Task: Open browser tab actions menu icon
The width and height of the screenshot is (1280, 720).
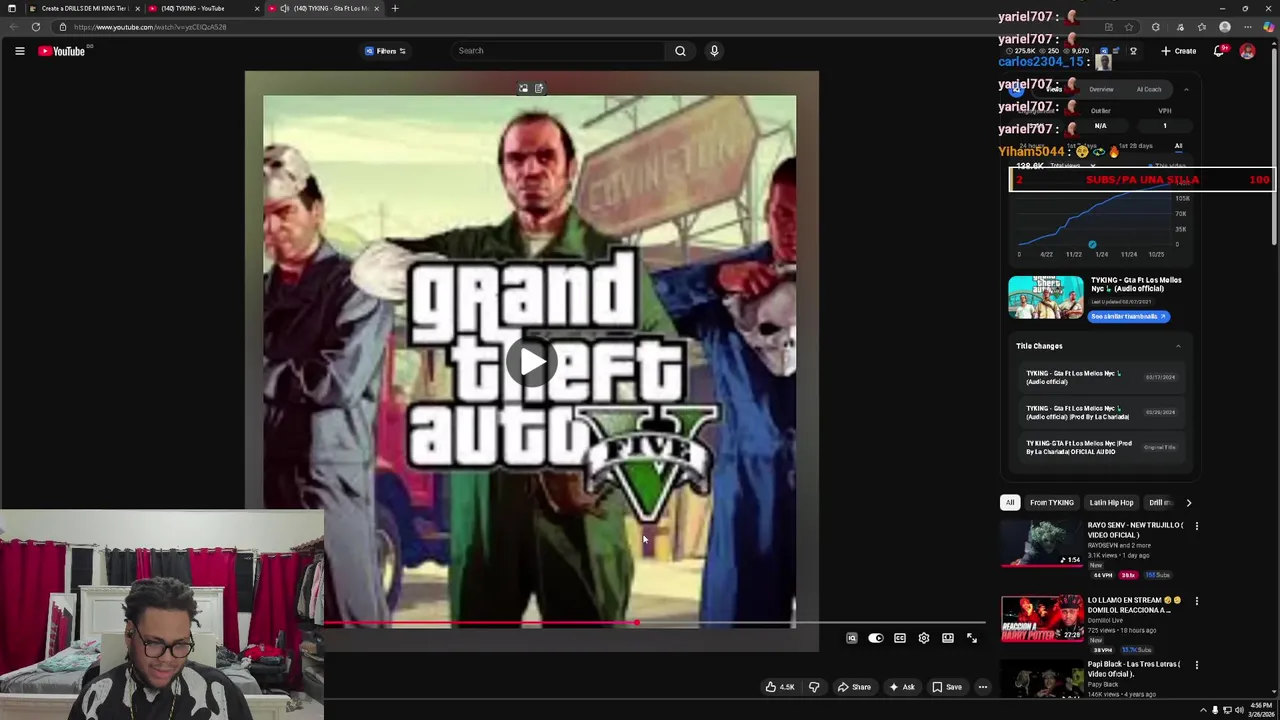Action: coord(12,8)
